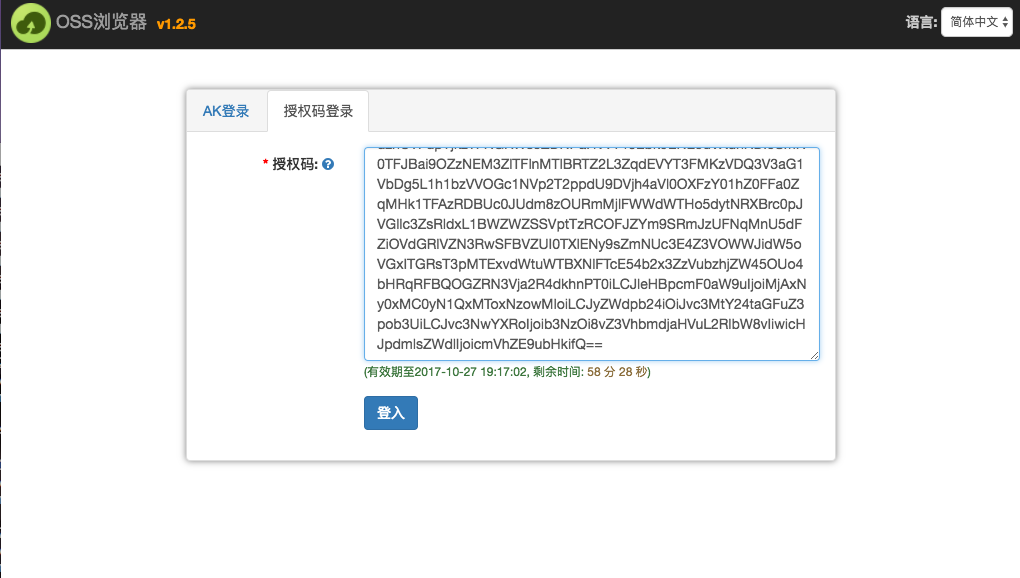
Task: Select the 授权码登录 tab
Action: pos(318,111)
